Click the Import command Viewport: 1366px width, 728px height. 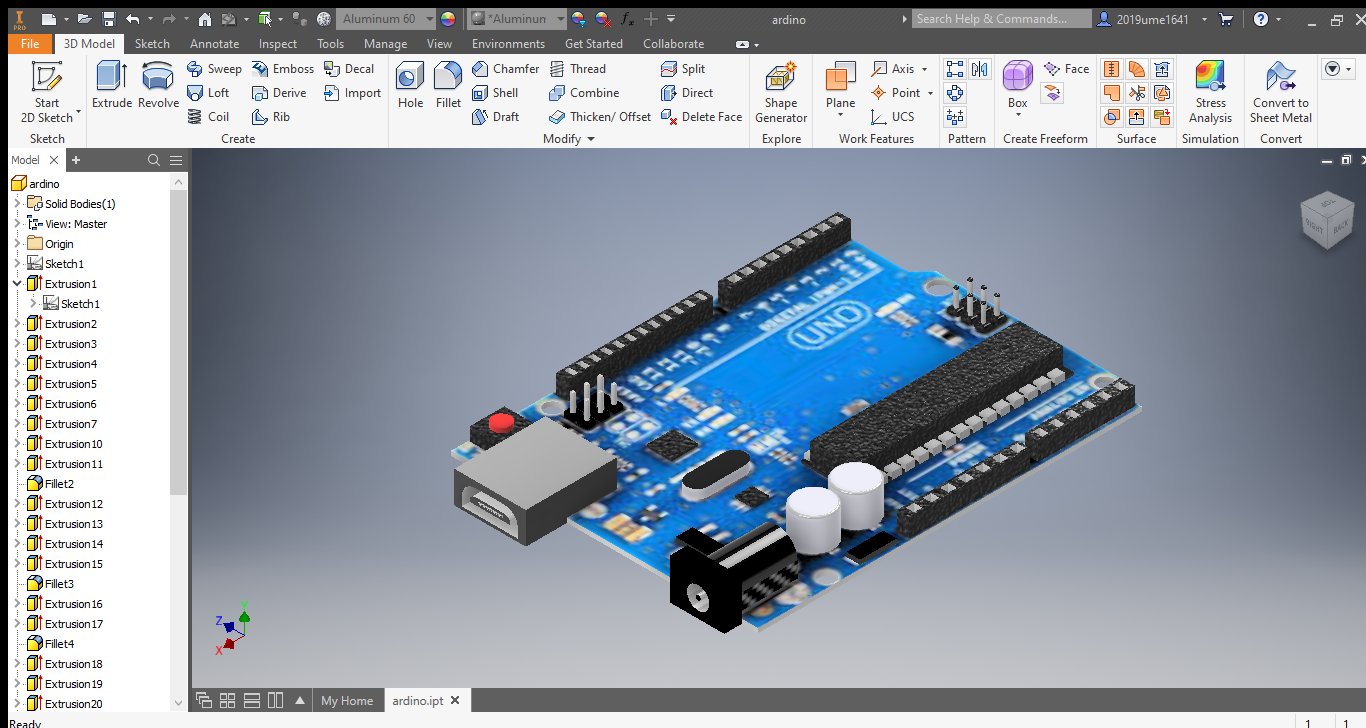352,93
